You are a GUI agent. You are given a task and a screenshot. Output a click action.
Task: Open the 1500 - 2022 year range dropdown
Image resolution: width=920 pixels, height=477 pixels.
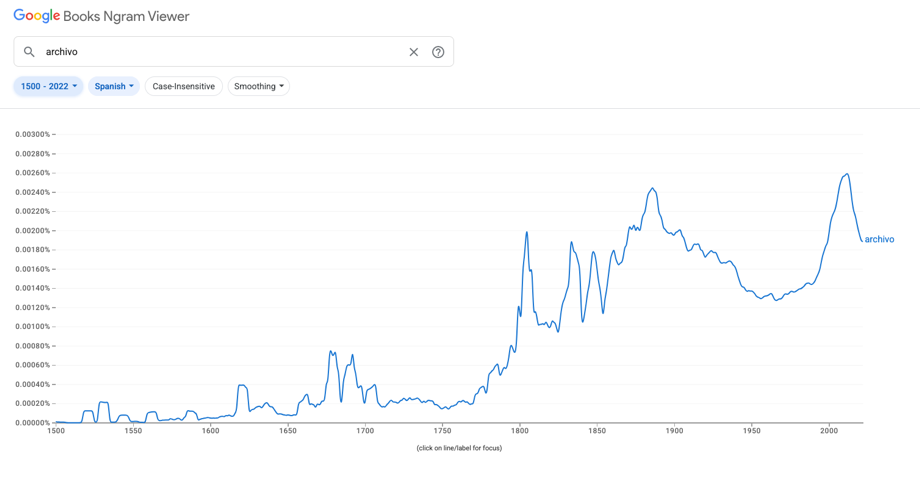tap(48, 86)
